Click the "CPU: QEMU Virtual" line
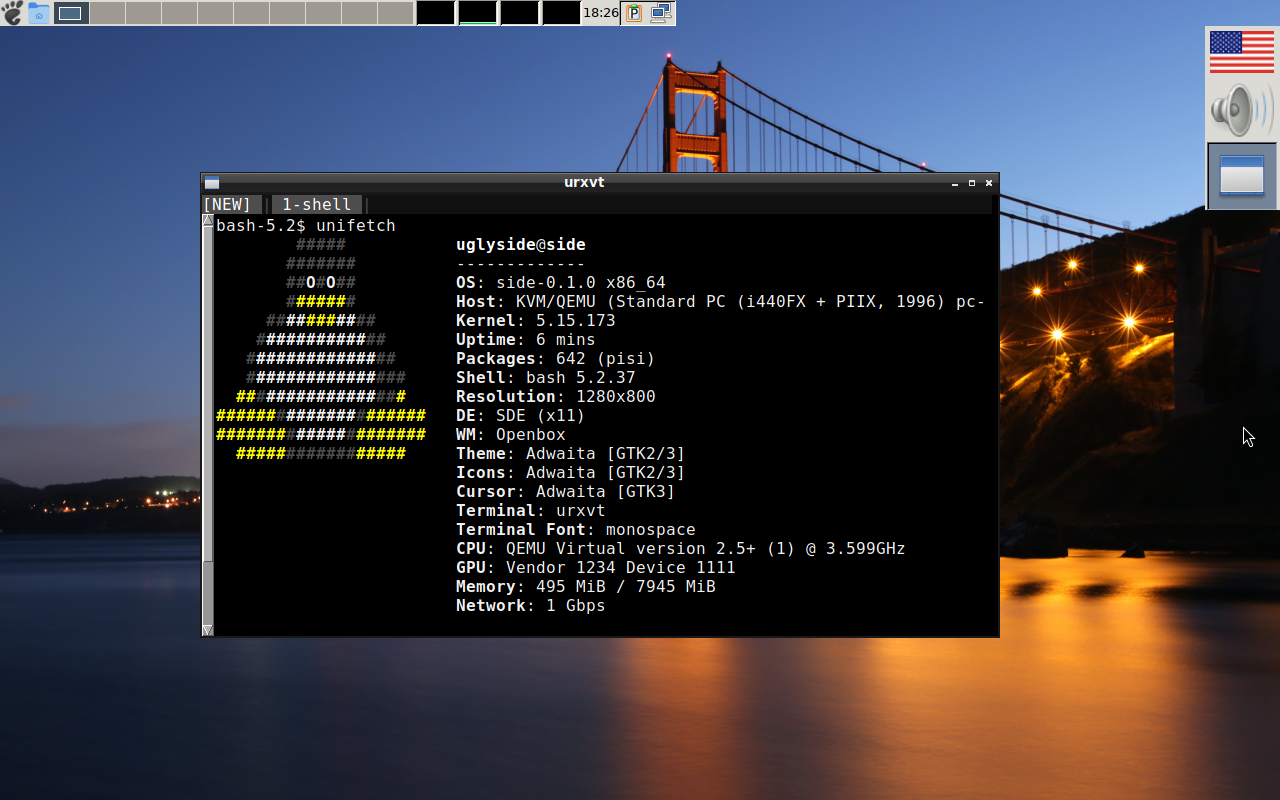Screen dimensions: 1280x800 (x=681, y=549)
